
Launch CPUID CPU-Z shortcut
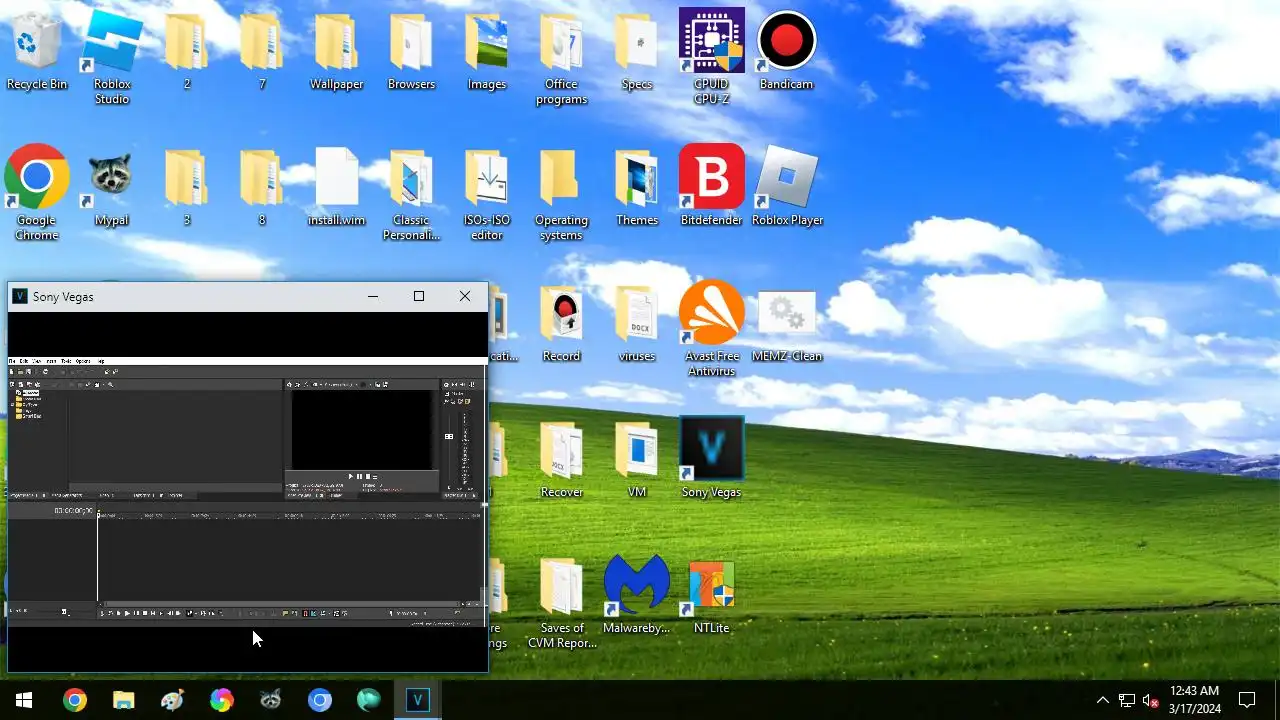(x=712, y=56)
